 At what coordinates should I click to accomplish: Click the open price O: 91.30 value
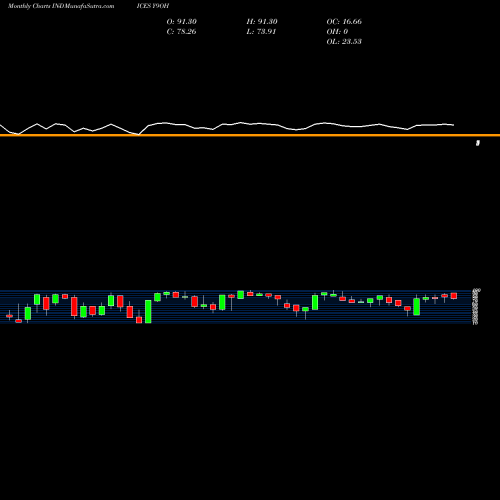point(182,21)
